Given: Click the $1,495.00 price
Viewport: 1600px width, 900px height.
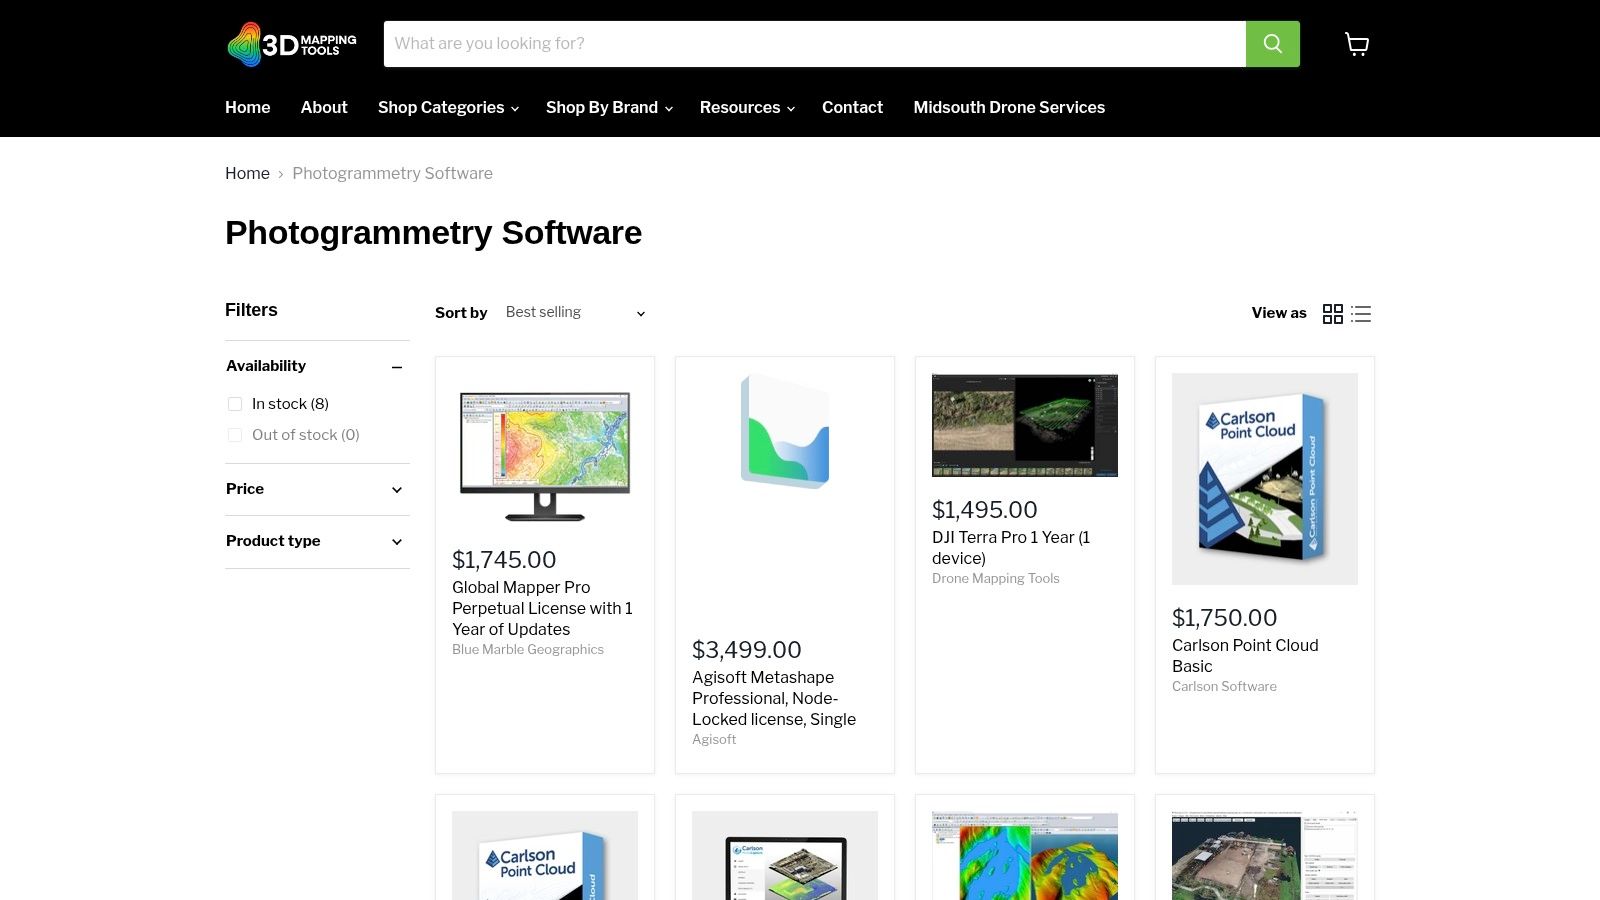Looking at the screenshot, I should pos(985,510).
